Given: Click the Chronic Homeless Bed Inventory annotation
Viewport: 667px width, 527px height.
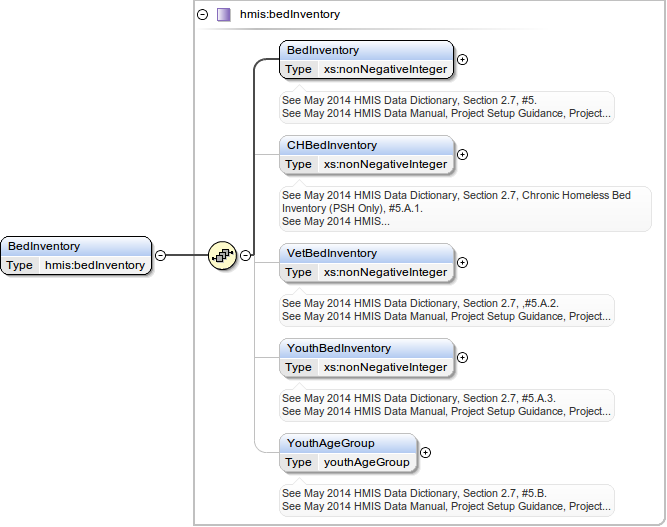Looking at the screenshot, I should pos(465,208).
